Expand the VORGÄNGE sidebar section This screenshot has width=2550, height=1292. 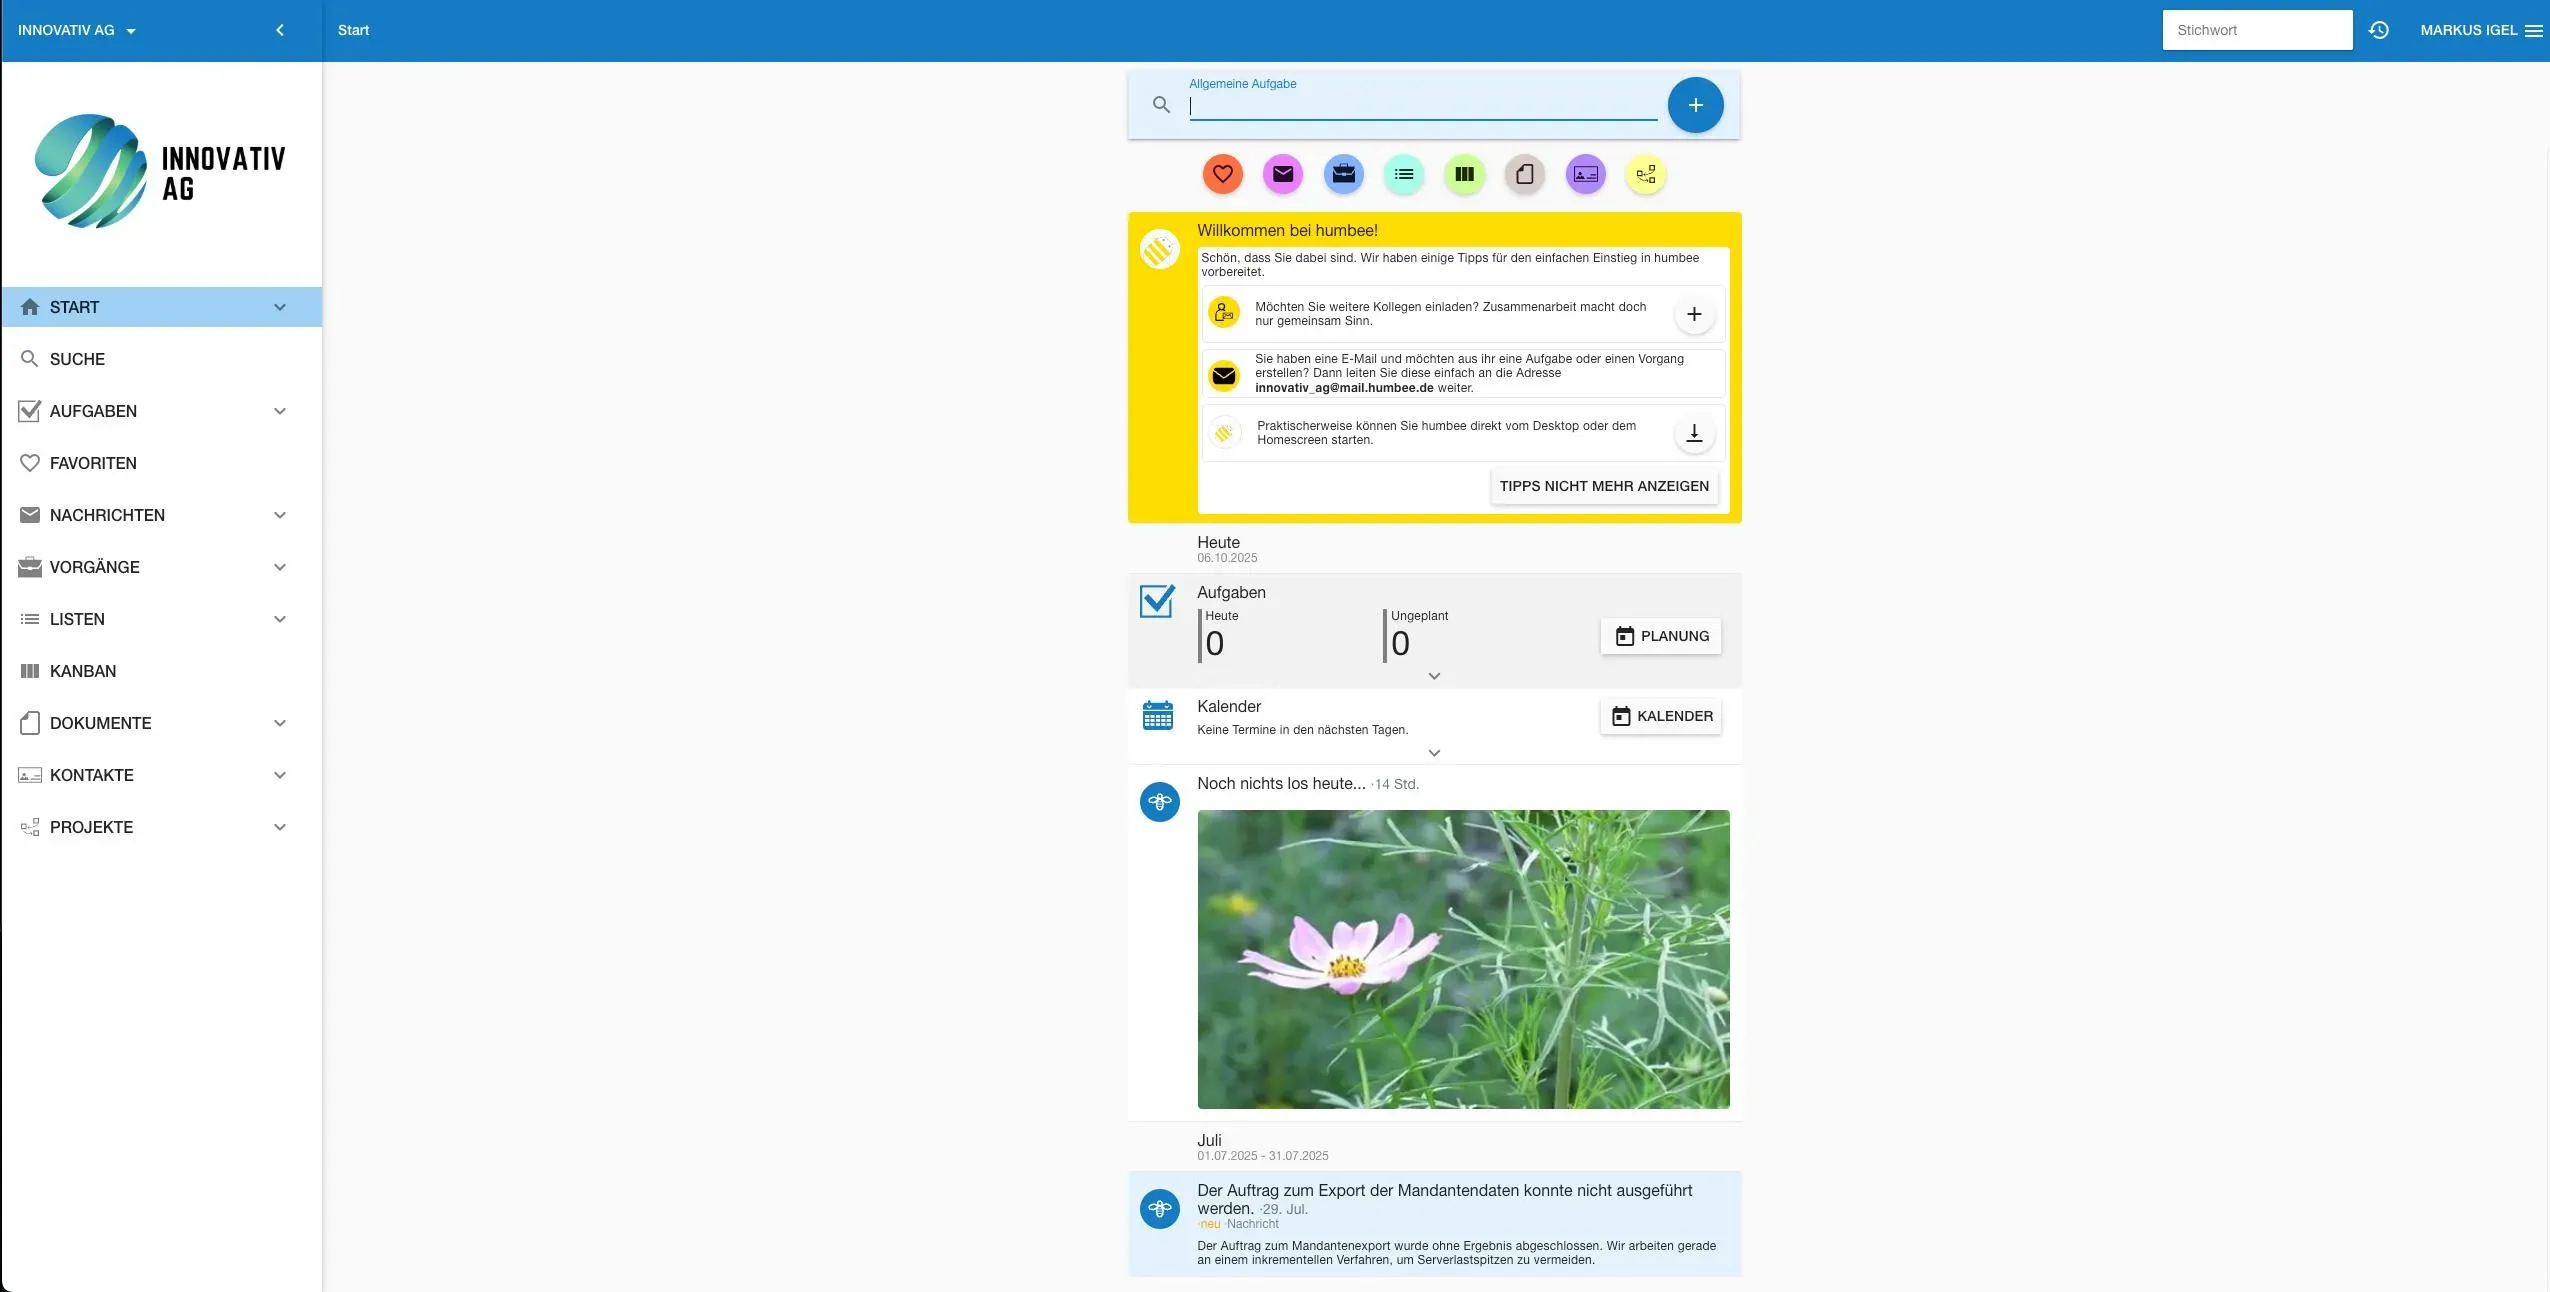point(280,567)
